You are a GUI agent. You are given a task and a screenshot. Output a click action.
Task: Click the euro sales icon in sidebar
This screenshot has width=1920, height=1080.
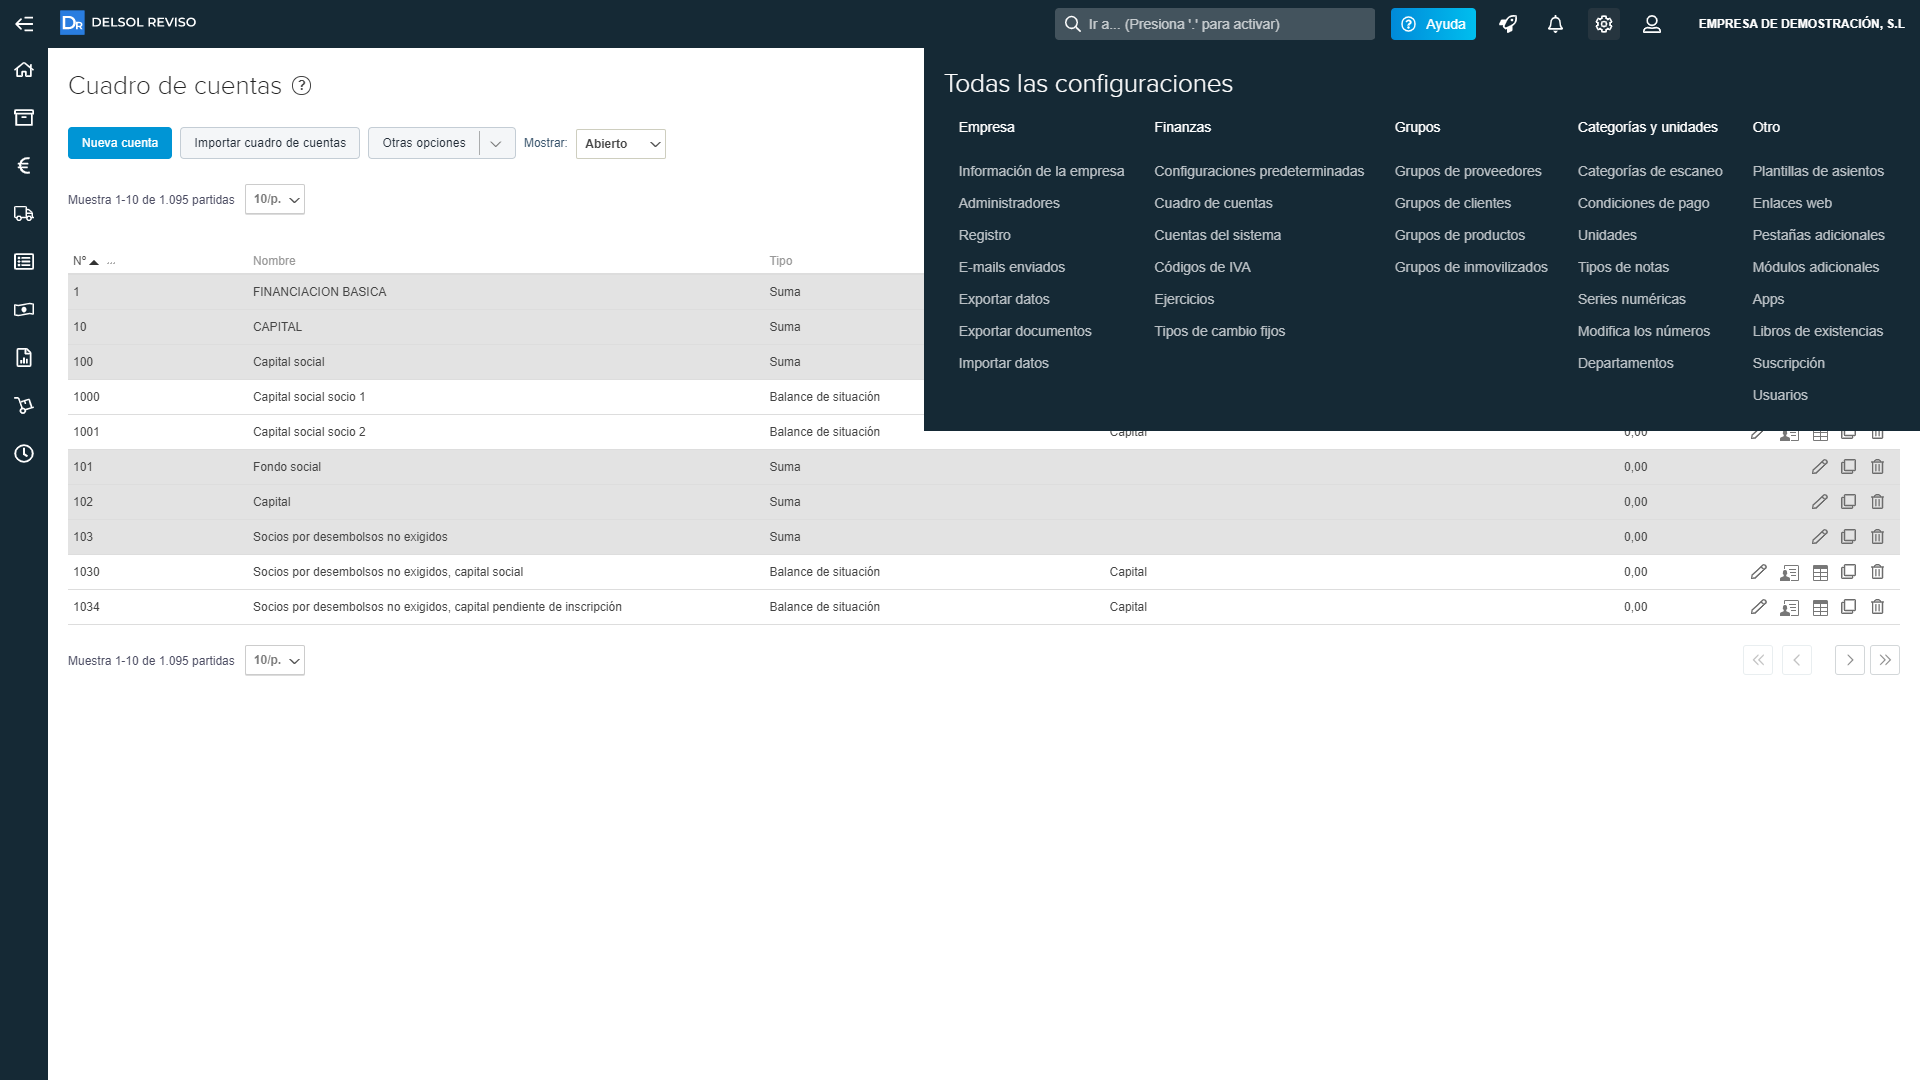(24, 166)
